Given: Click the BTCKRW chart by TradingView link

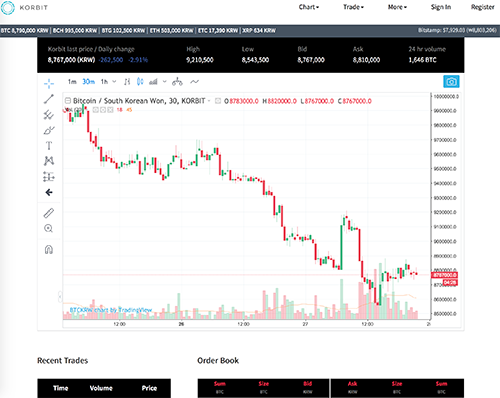Looking at the screenshot, I should [111, 310].
